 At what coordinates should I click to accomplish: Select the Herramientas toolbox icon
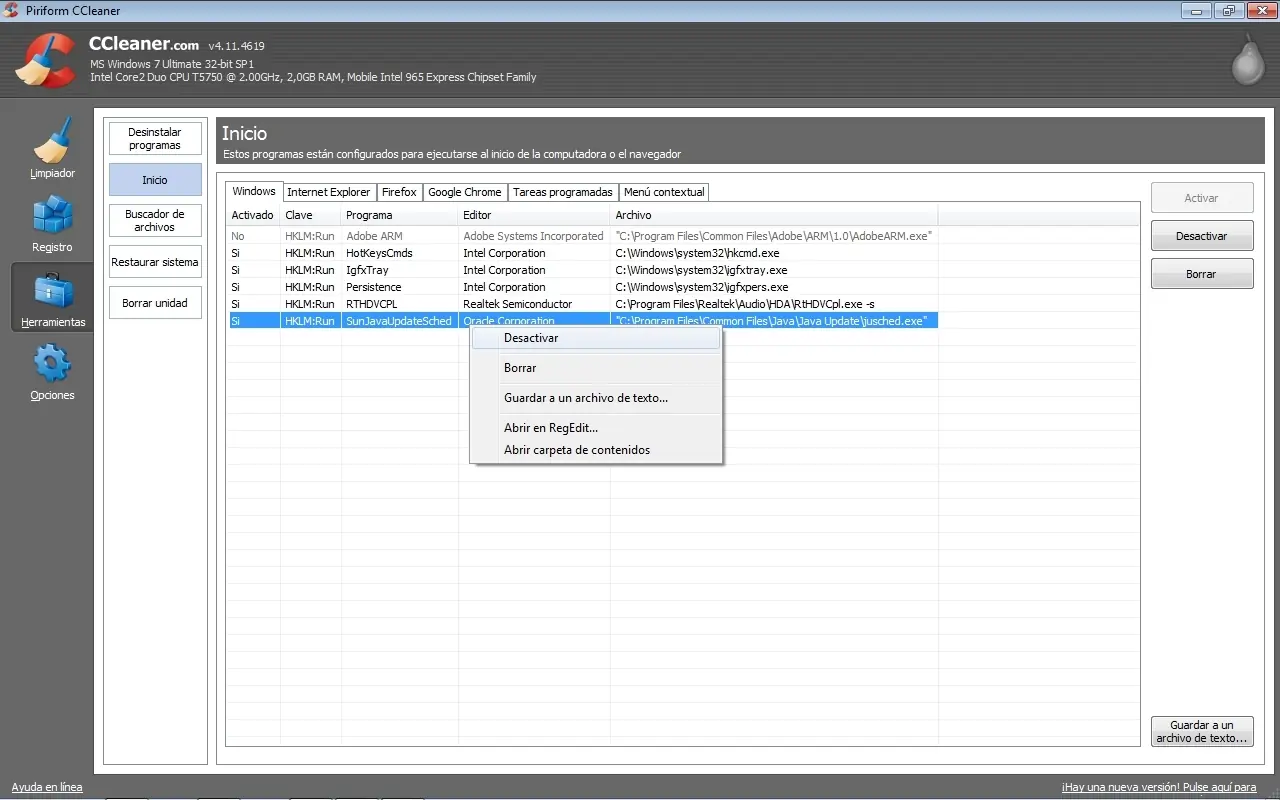click(x=52, y=298)
